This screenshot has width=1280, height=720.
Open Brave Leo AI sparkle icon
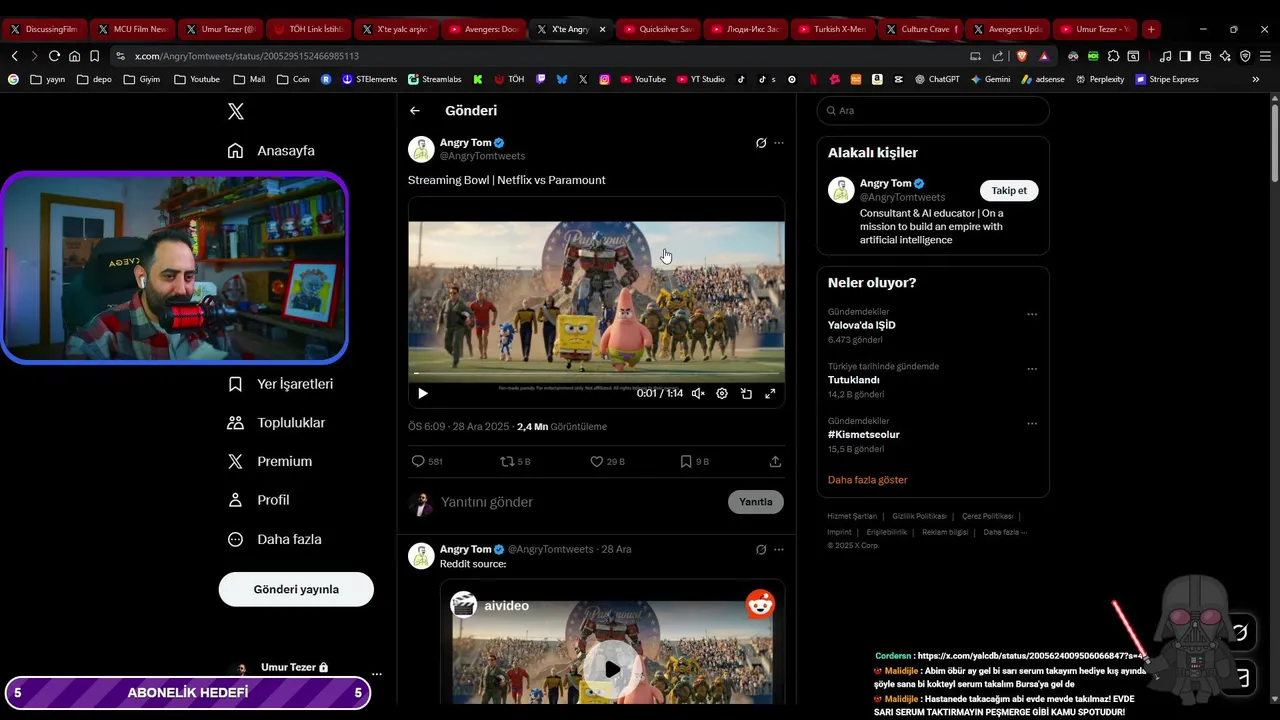click(x=1225, y=56)
